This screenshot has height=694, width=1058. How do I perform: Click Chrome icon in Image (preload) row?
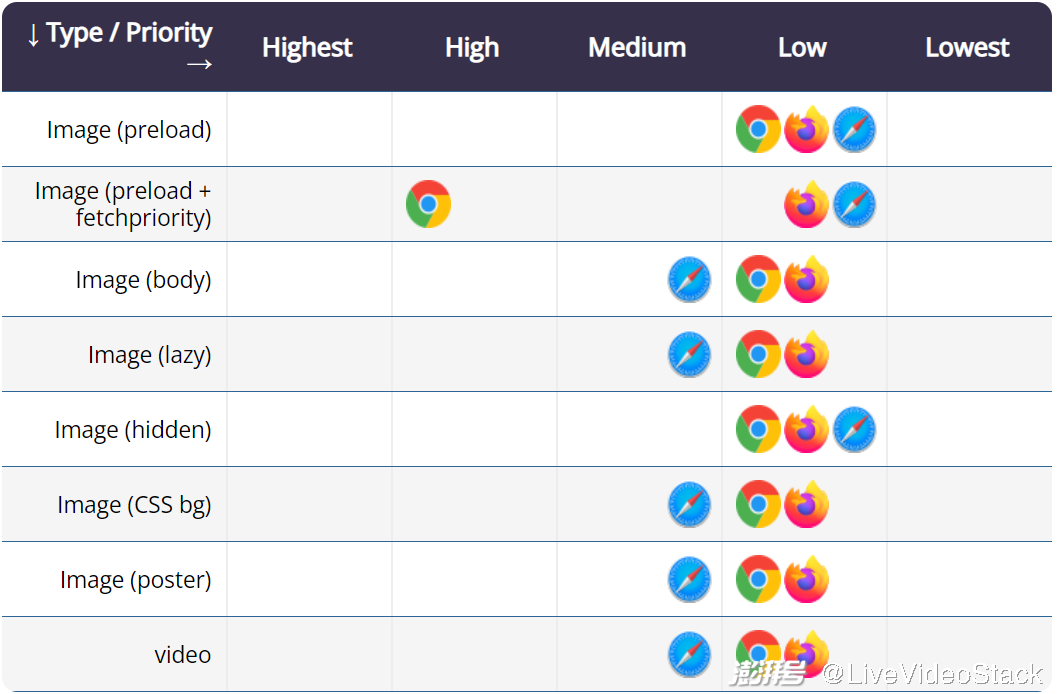(758, 130)
